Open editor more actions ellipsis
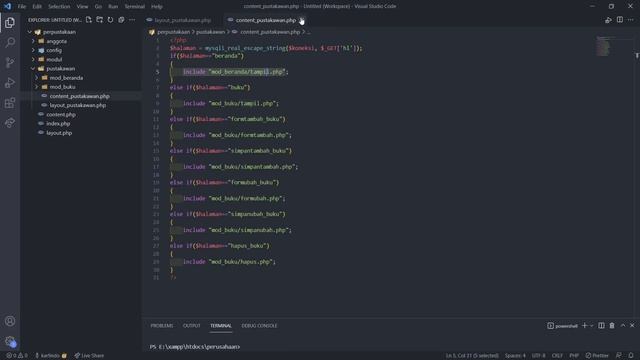 point(631,20)
